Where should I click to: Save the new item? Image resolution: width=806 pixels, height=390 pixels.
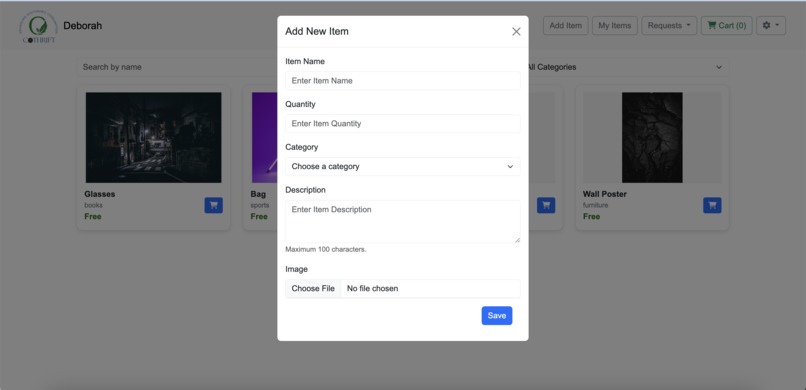click(x=497, y=315)
